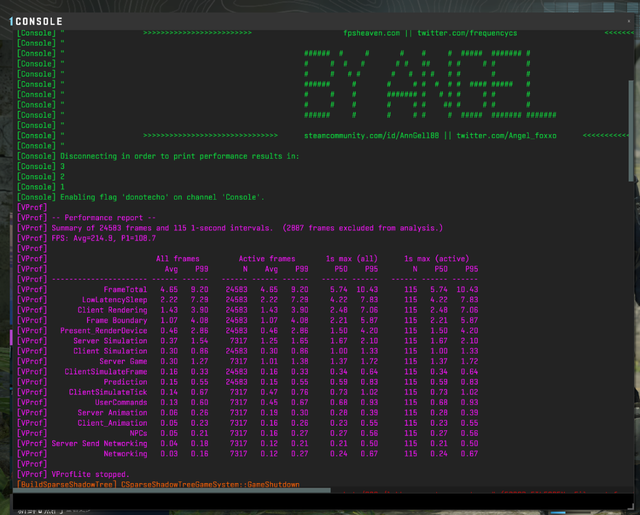Click the "Enabling flag 'donotecho'" line
Image resolution: width=640 pixels, height=515 pixels.
click(x=162, y=197)
